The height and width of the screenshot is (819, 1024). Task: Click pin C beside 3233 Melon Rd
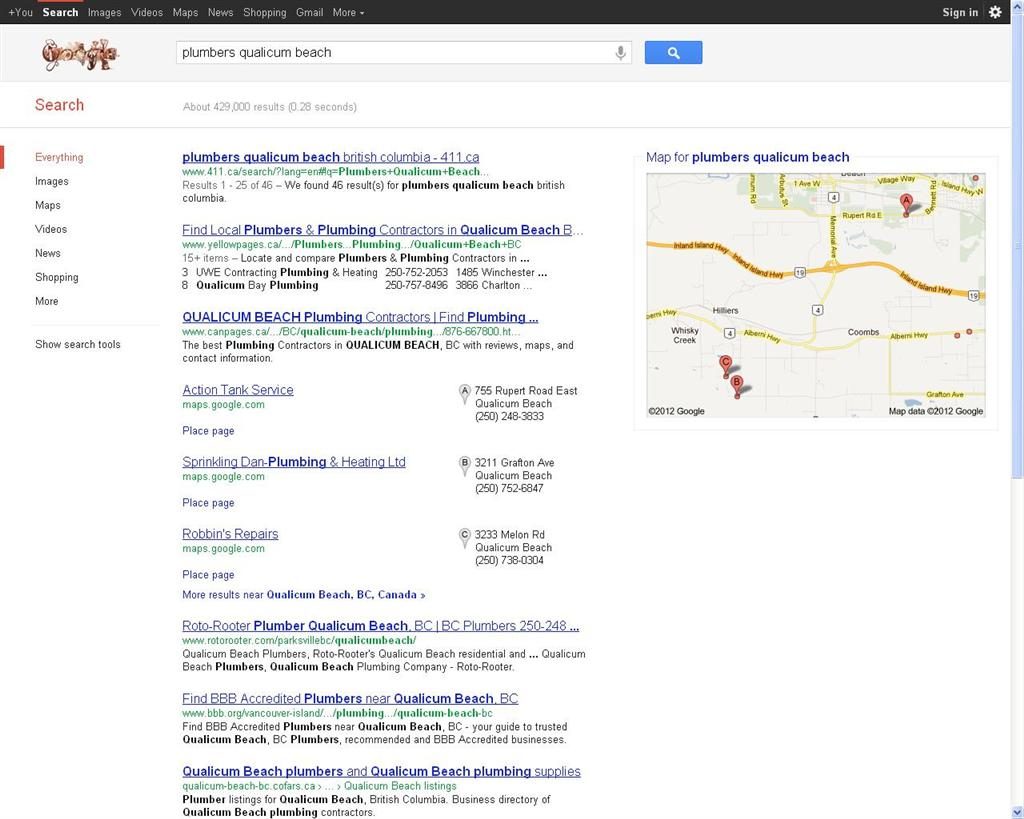click(465, 538)
